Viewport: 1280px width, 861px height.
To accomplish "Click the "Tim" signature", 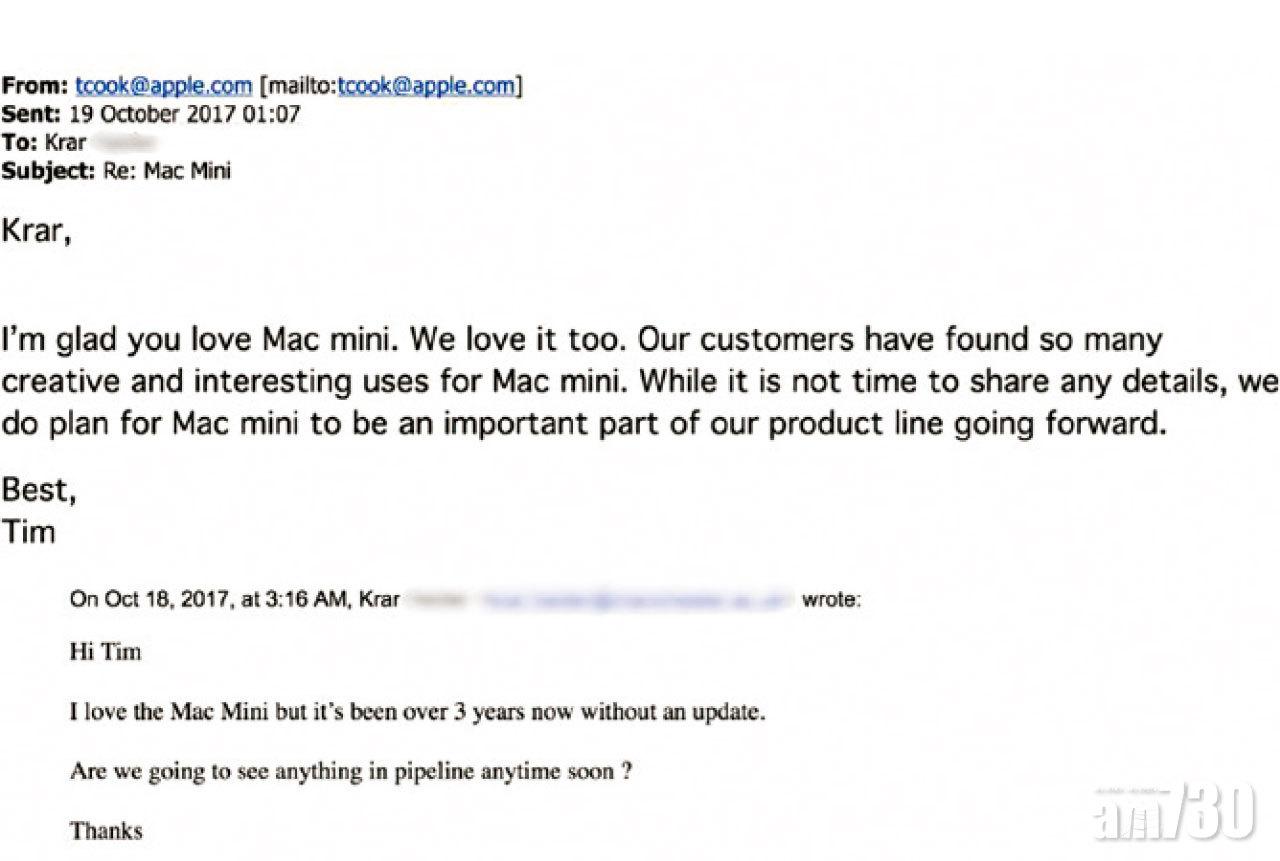I will 28,531.
